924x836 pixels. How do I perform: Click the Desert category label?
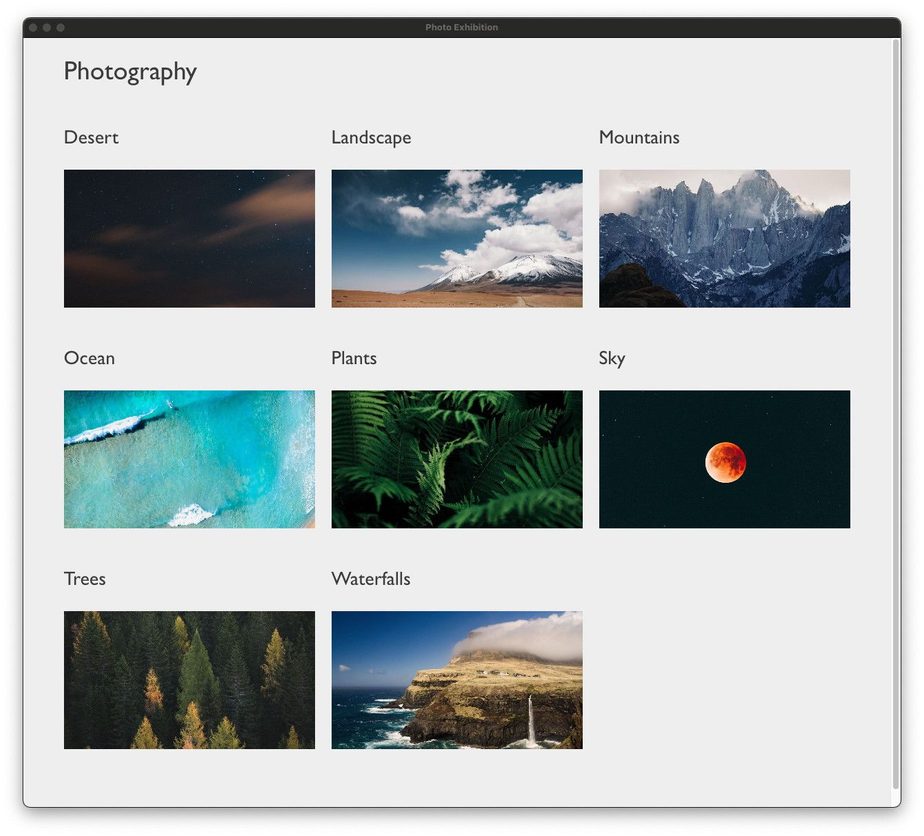91,138
